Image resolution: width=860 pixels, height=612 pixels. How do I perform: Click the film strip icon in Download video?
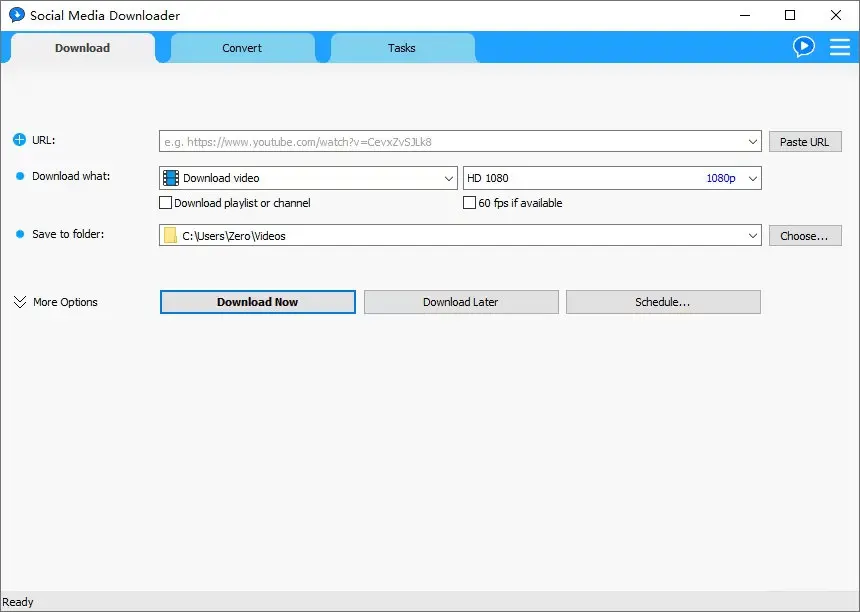(171, 178)
